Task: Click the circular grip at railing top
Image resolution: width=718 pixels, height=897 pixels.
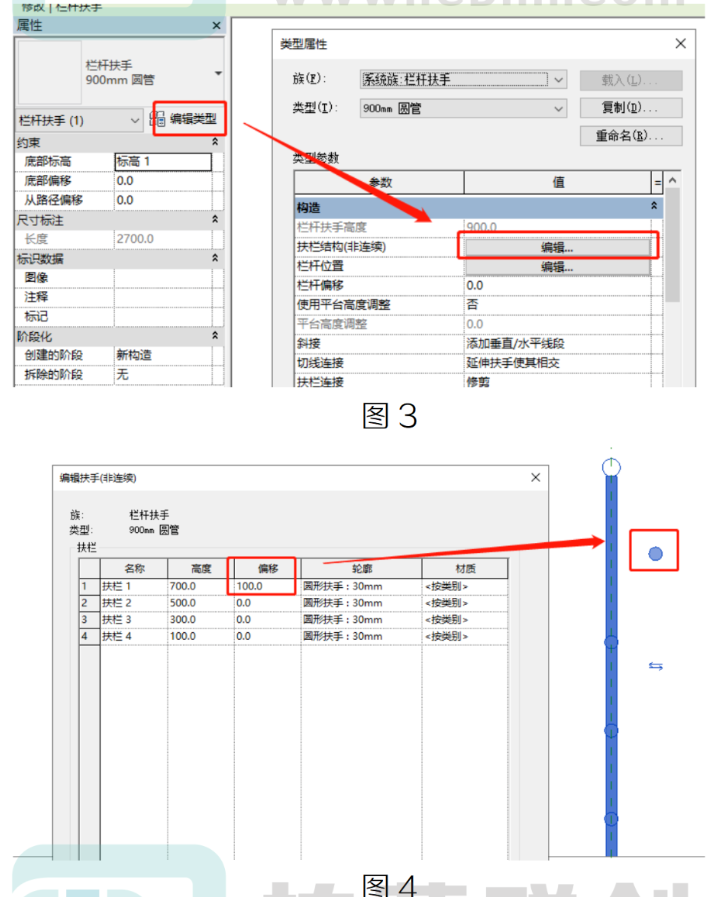Action: [x=611, y=467]
